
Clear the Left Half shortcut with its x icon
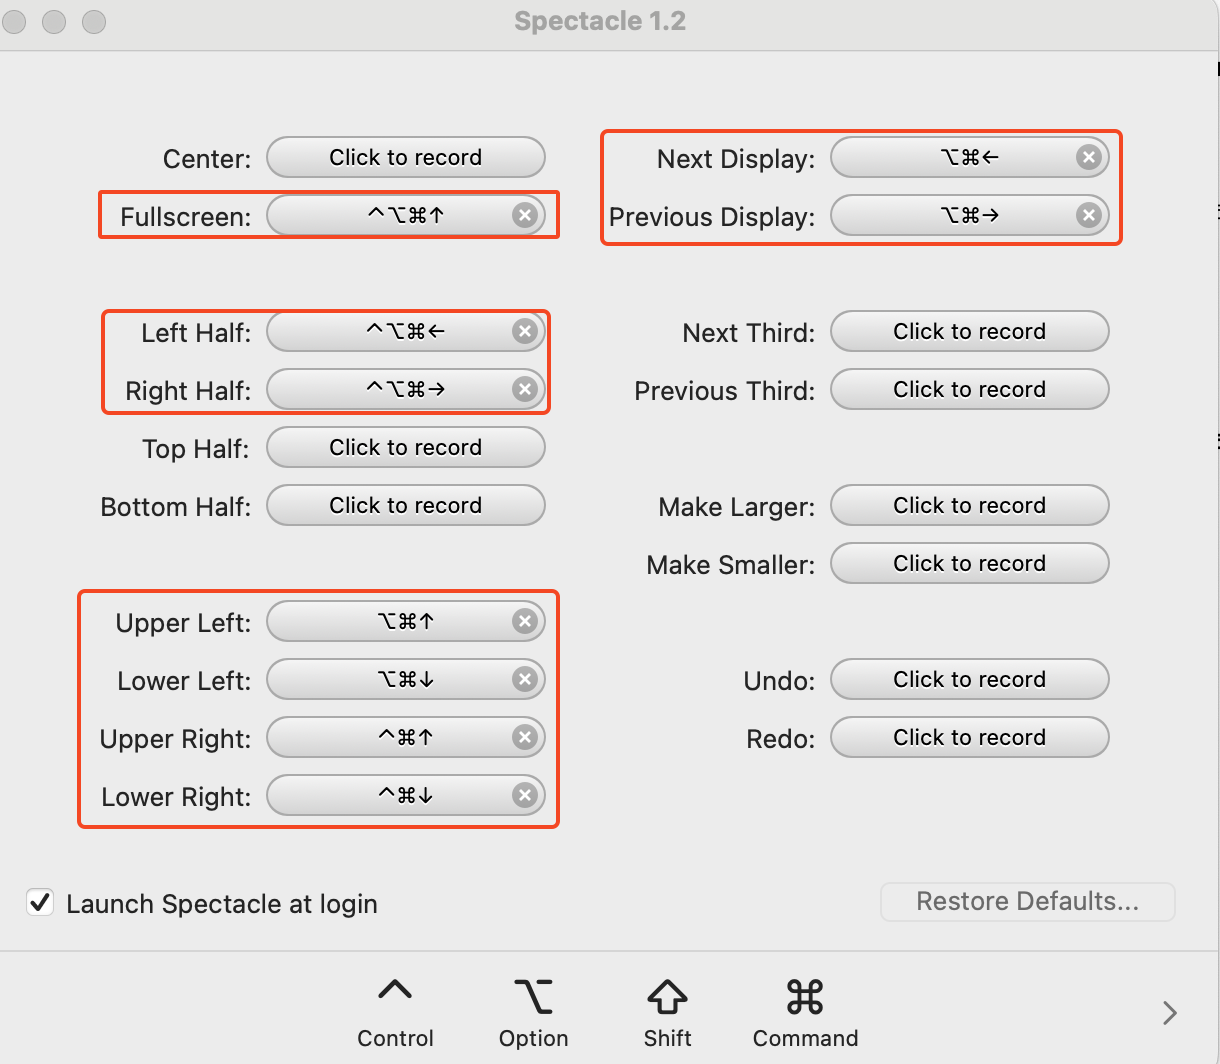(525, 331)
